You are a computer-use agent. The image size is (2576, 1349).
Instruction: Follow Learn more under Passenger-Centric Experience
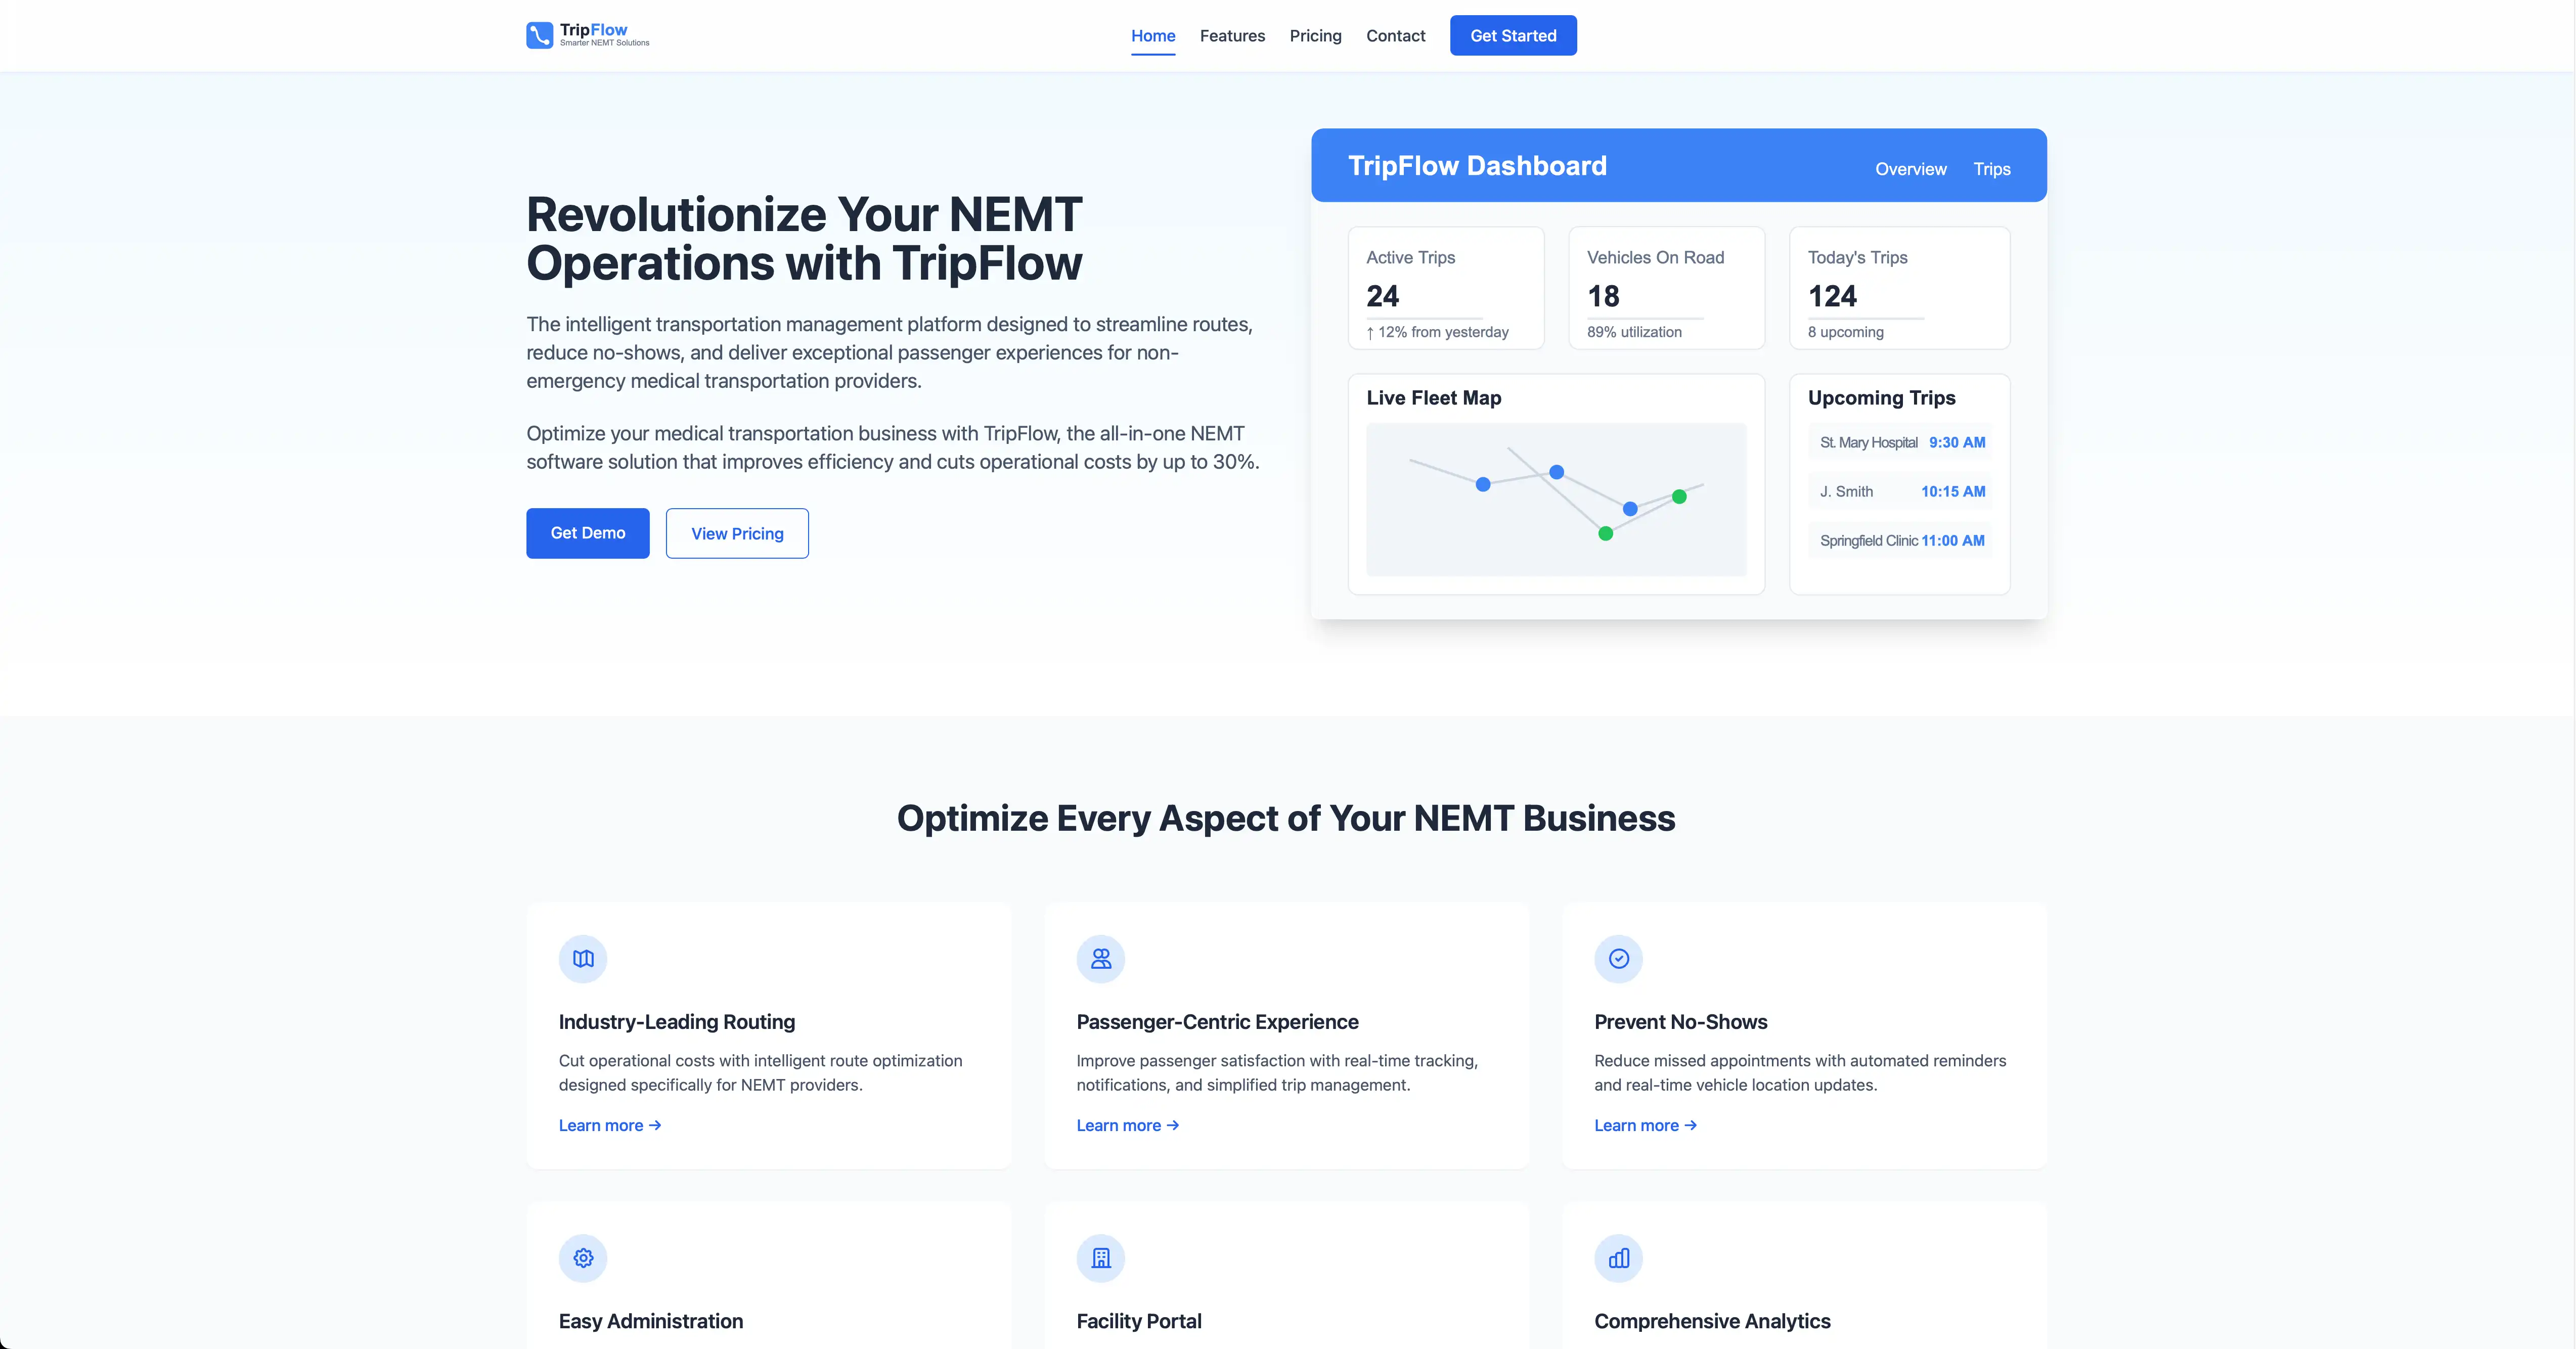1128,1125
